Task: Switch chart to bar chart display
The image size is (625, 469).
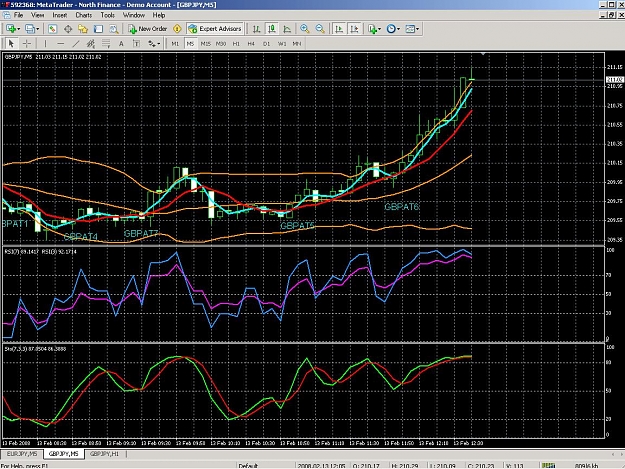Action: tap(257, 29)
